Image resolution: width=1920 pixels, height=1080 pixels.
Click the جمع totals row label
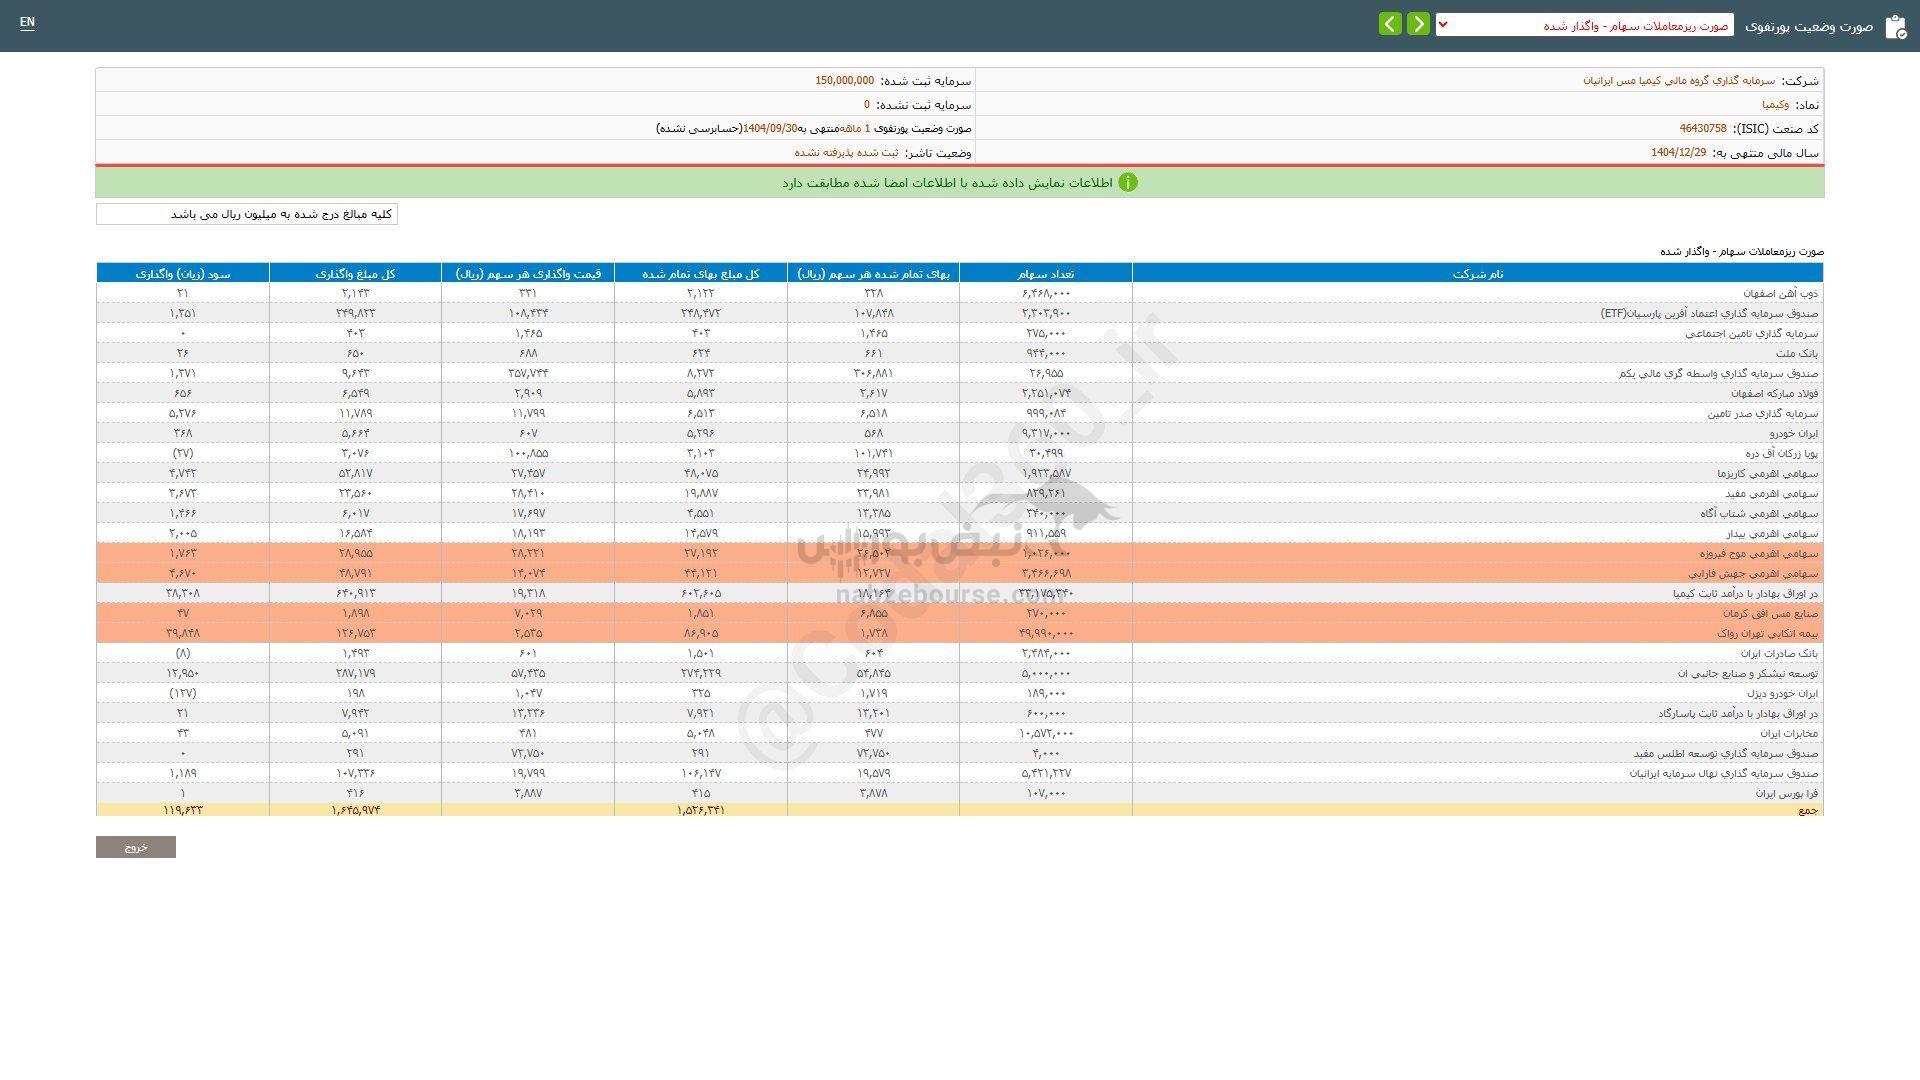[x=1808, y=810]
